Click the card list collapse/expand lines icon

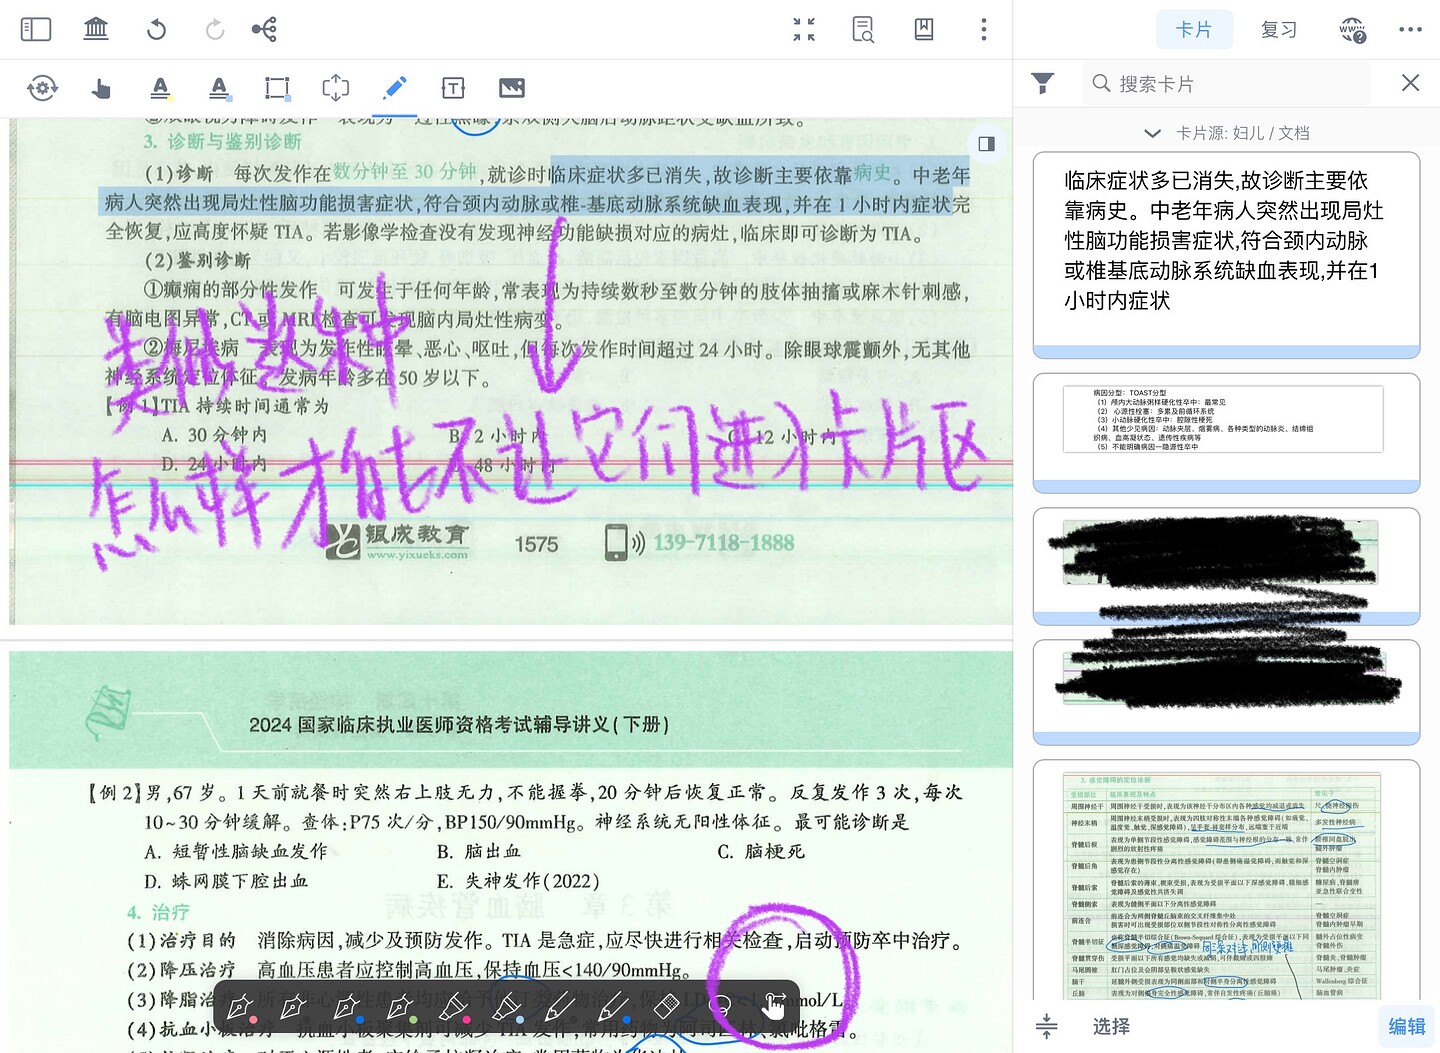click(1047, 1026)
